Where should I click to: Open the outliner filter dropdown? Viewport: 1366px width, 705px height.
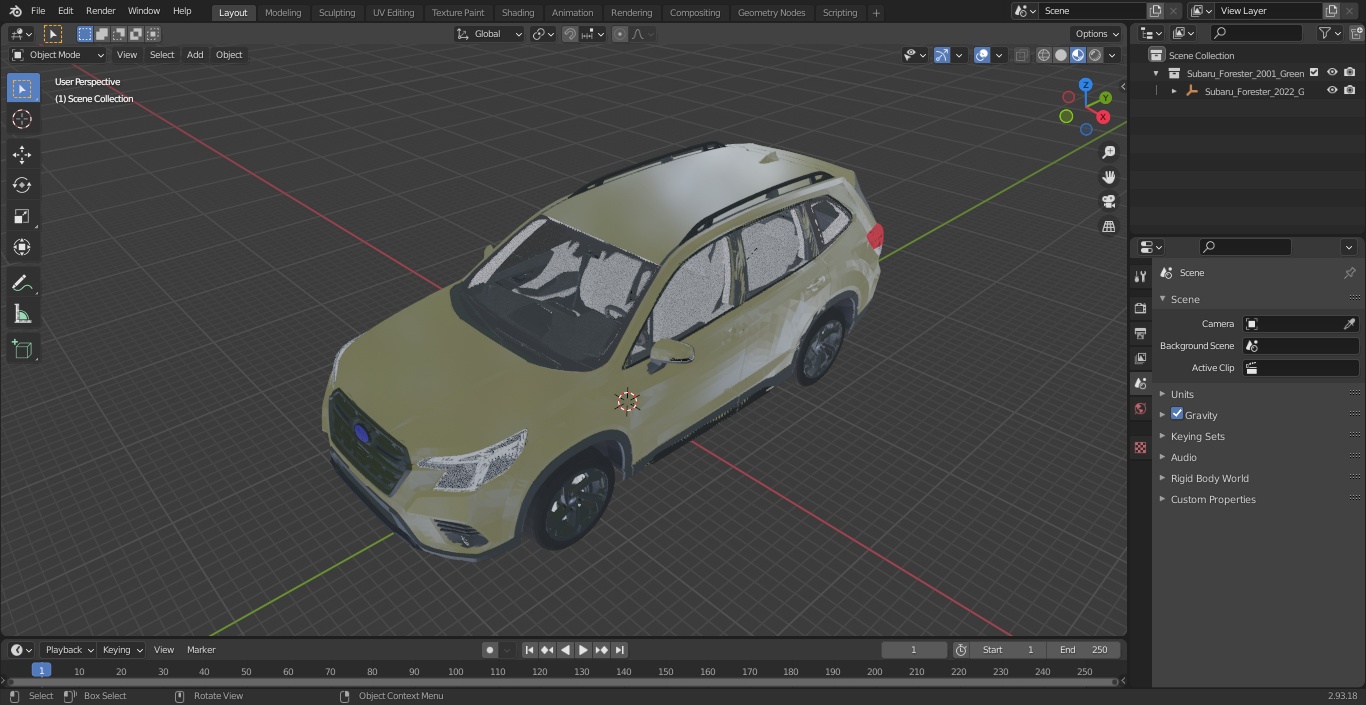pos(1329,33)
